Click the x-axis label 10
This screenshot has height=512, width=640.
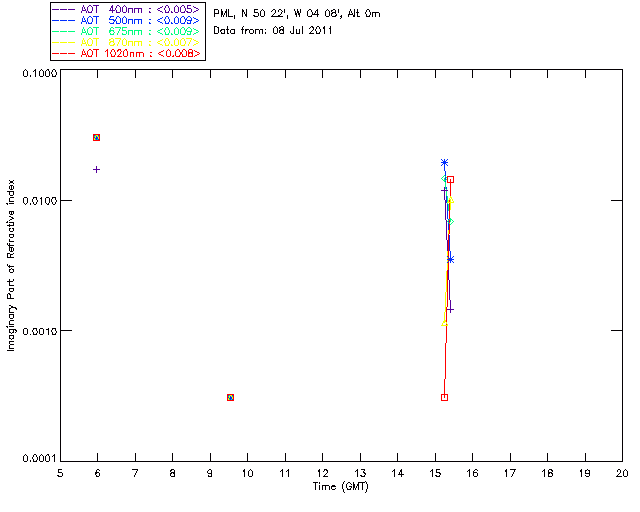(247, 473)
